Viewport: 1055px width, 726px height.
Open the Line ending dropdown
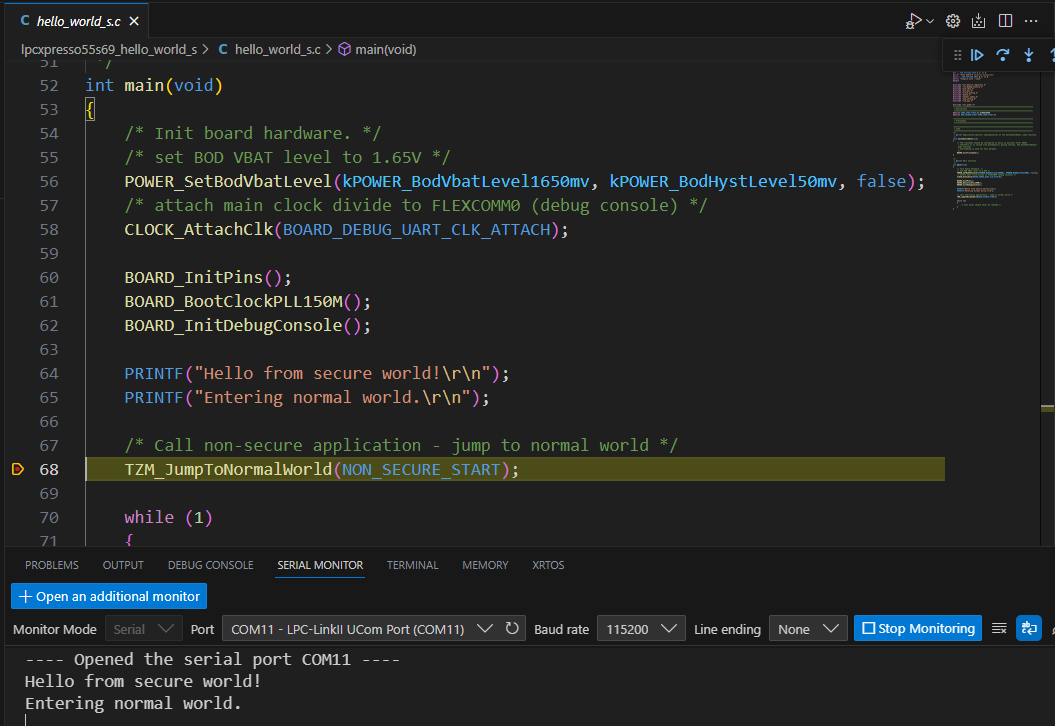pyautogui.click(x=808, y=629)
